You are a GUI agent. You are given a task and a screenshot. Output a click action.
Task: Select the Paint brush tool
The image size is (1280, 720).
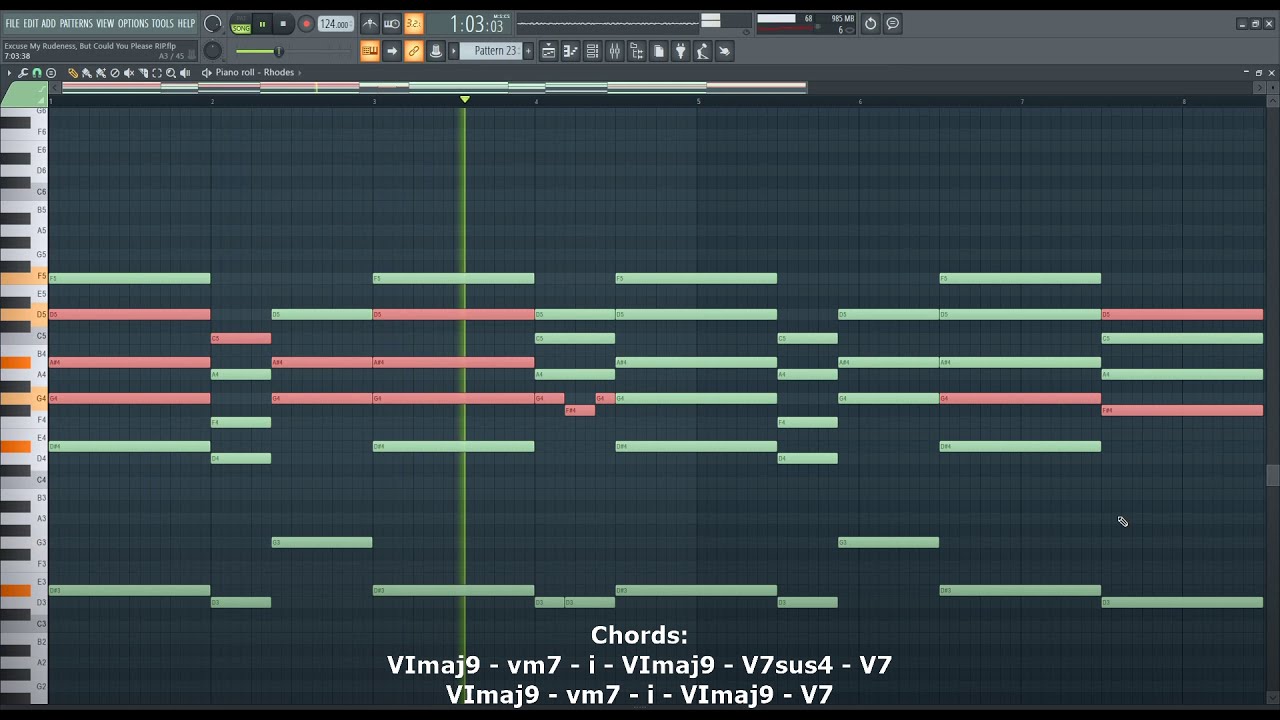pyautogui.click(x=87, y=73)
